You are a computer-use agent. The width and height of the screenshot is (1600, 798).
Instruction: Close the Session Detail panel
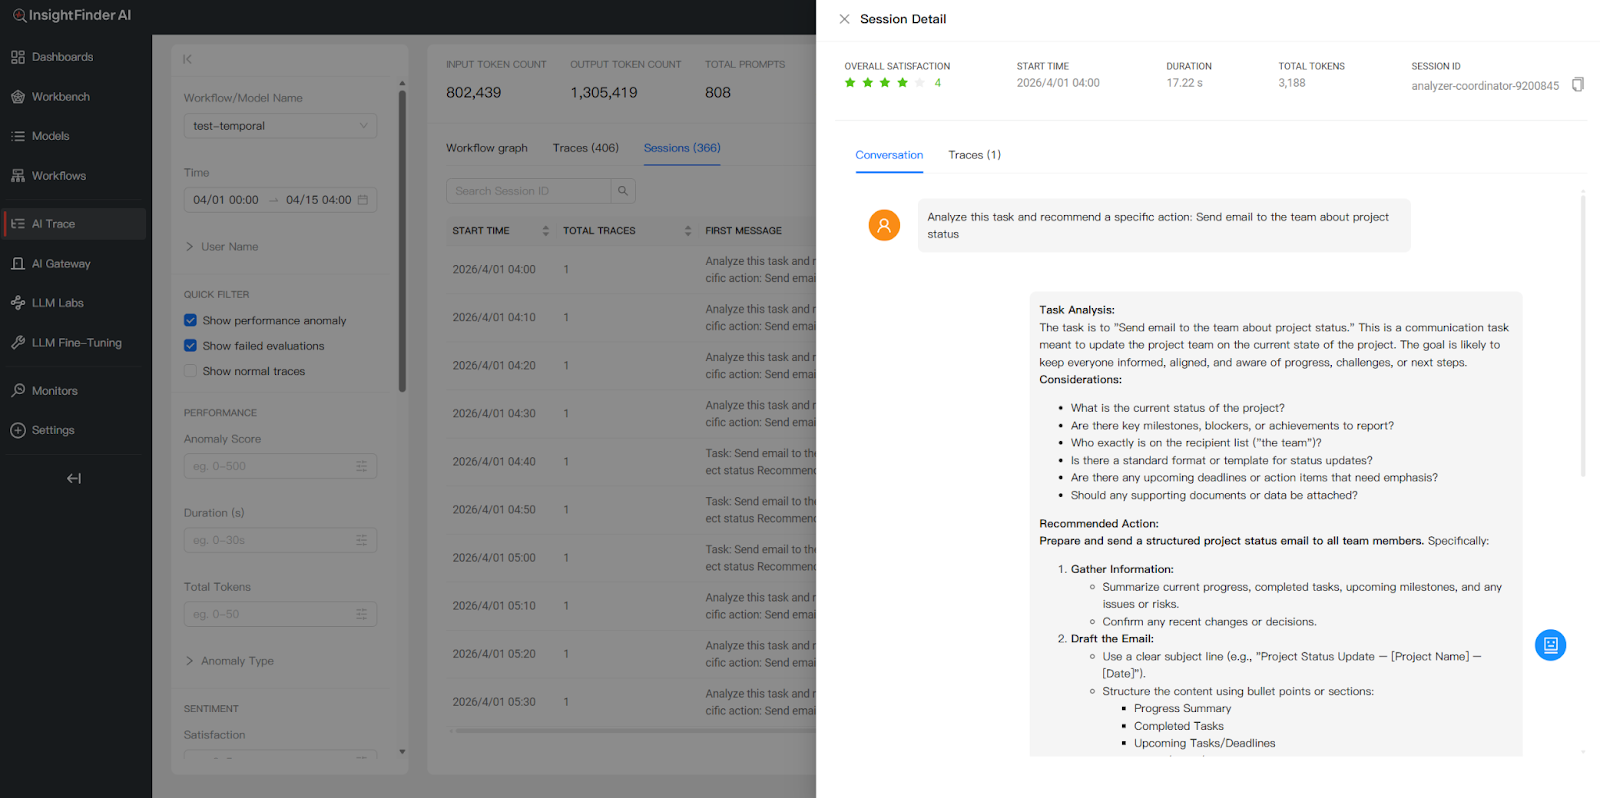coord(844,19)
